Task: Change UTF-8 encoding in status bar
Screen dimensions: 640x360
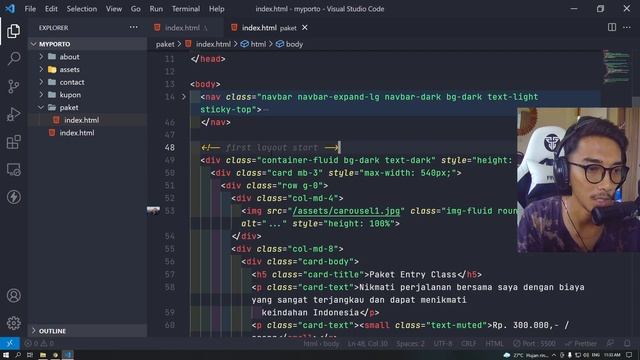Action: coord(443,344)
